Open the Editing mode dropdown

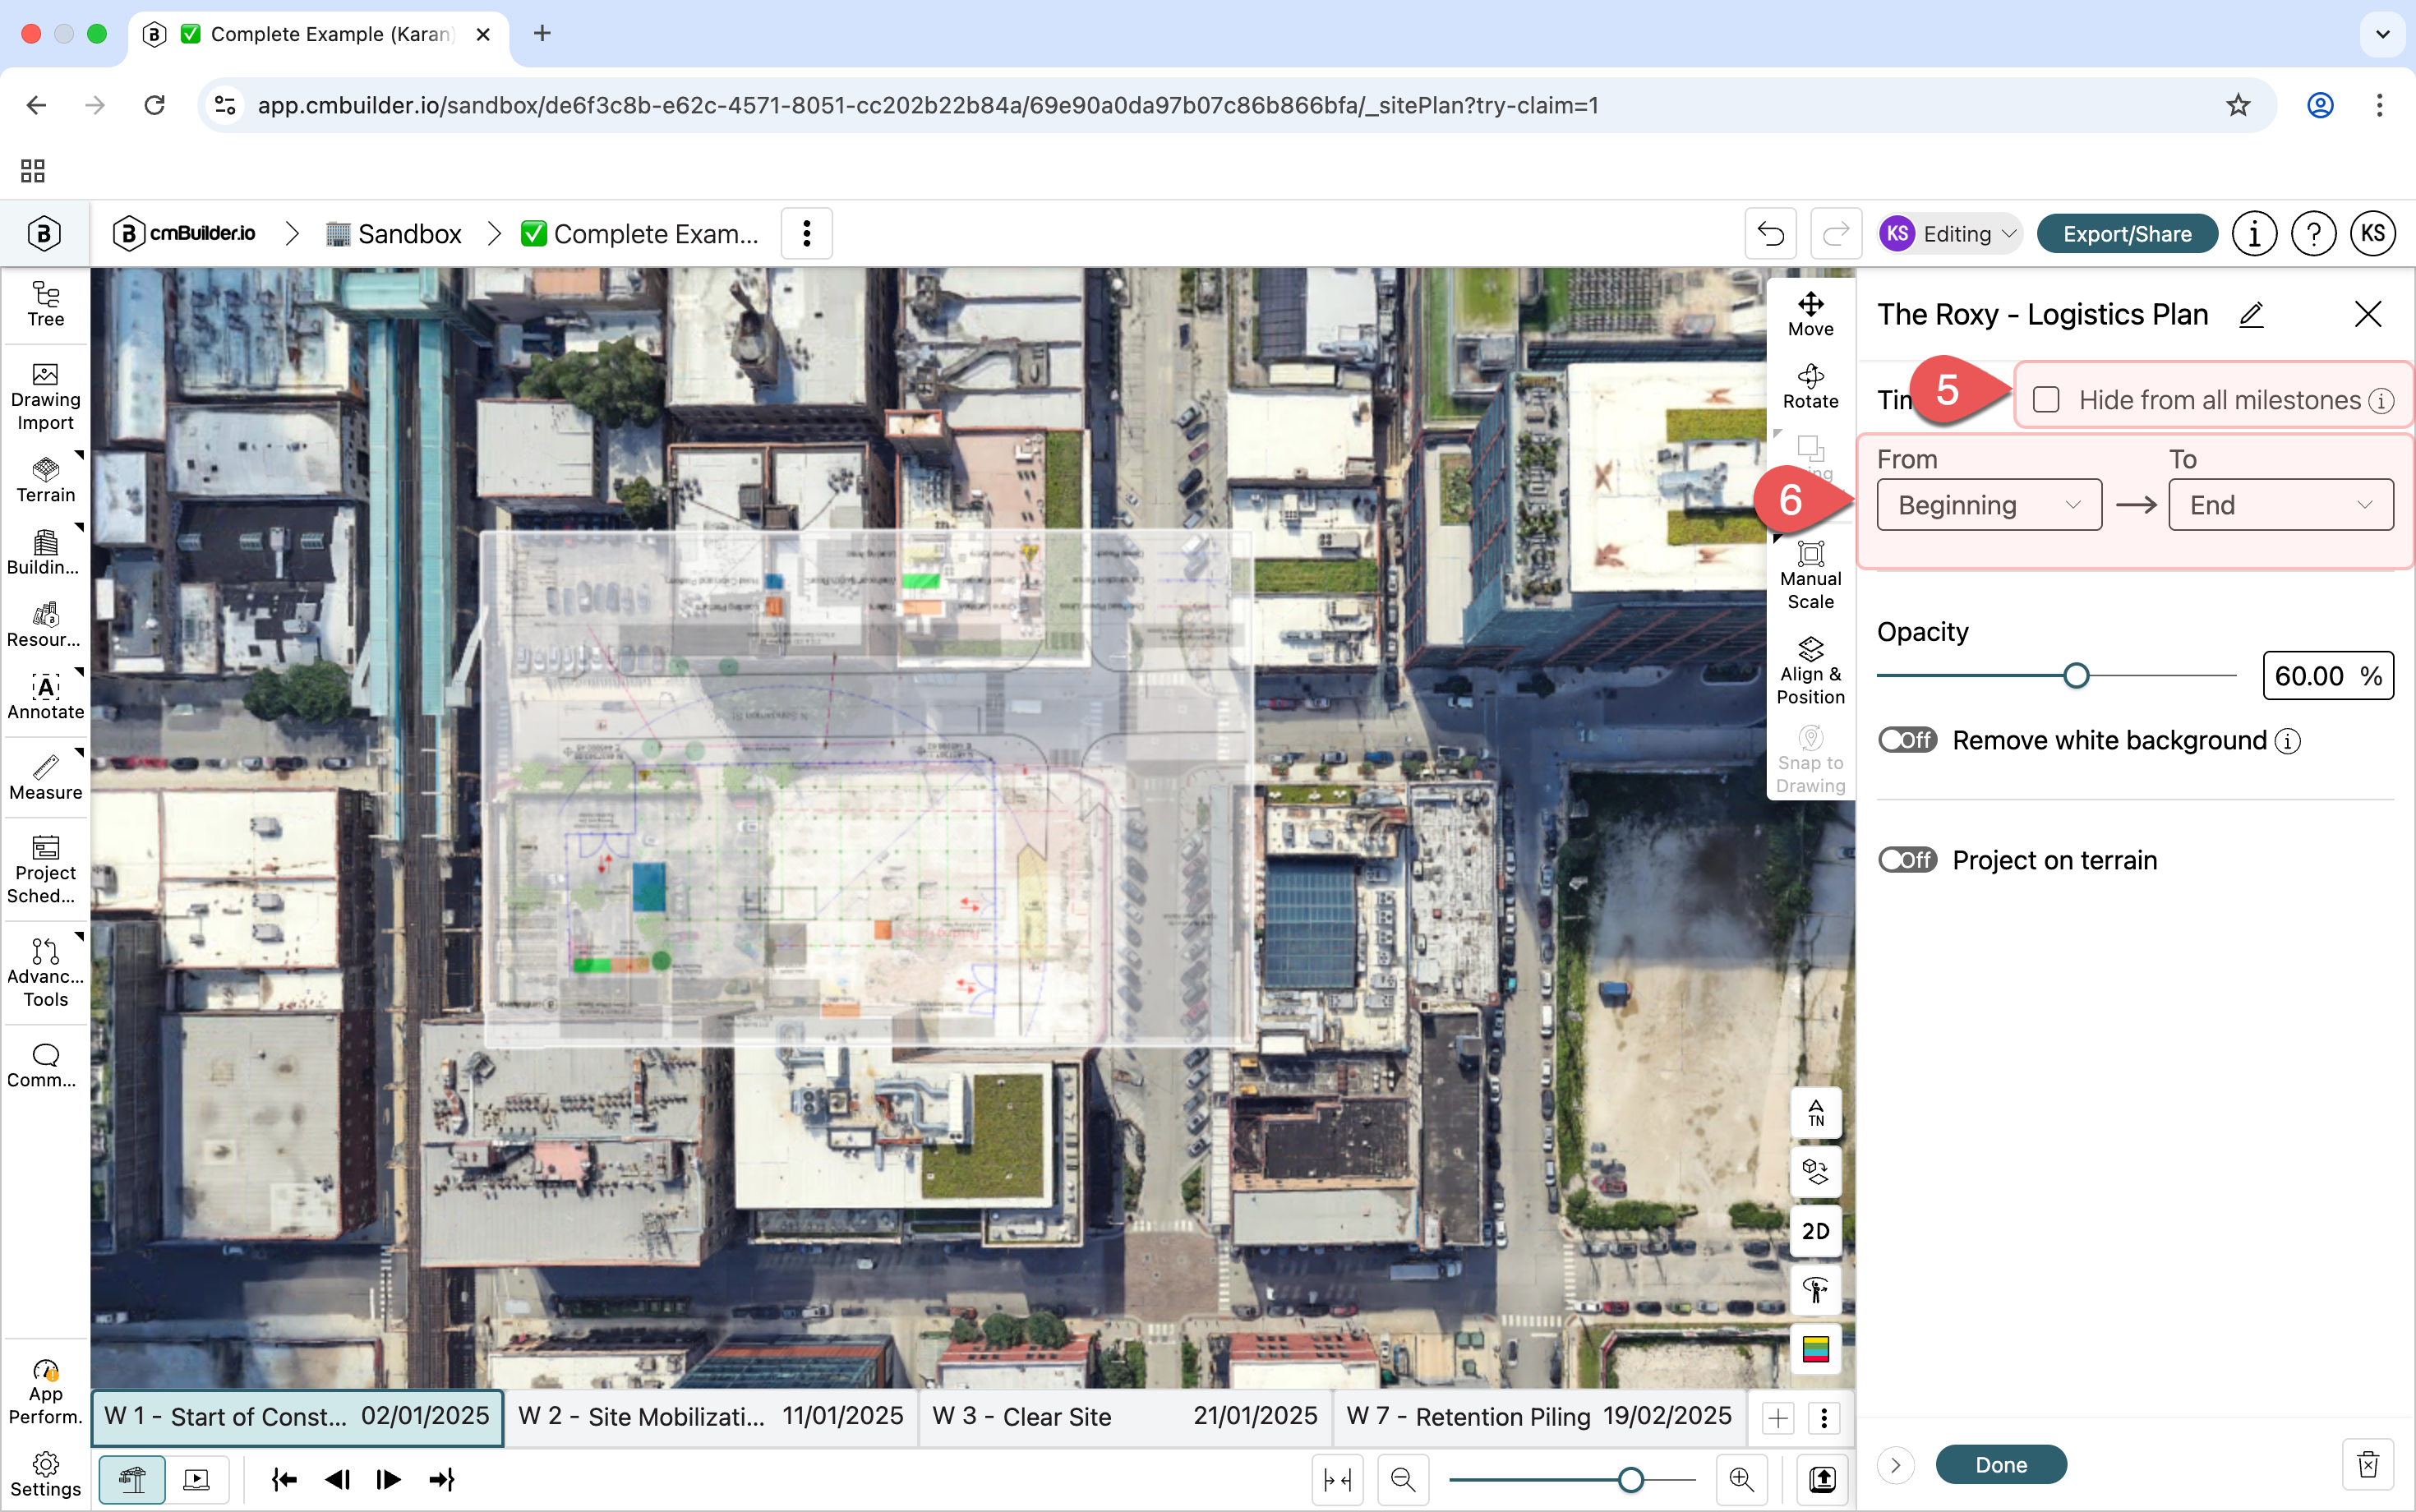[x=1950, y=234]
